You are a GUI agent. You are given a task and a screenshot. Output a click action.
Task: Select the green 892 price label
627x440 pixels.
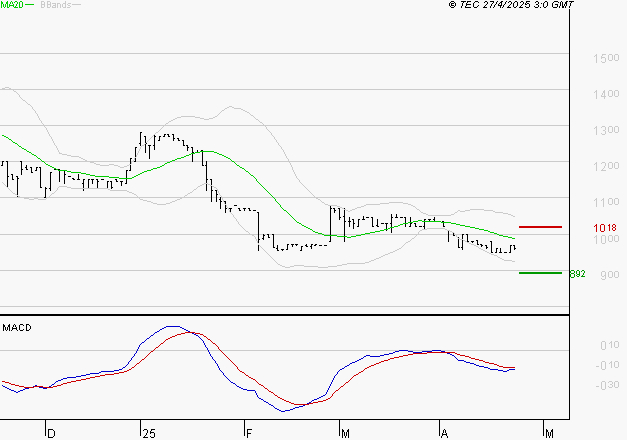click(x=577, y=273)
